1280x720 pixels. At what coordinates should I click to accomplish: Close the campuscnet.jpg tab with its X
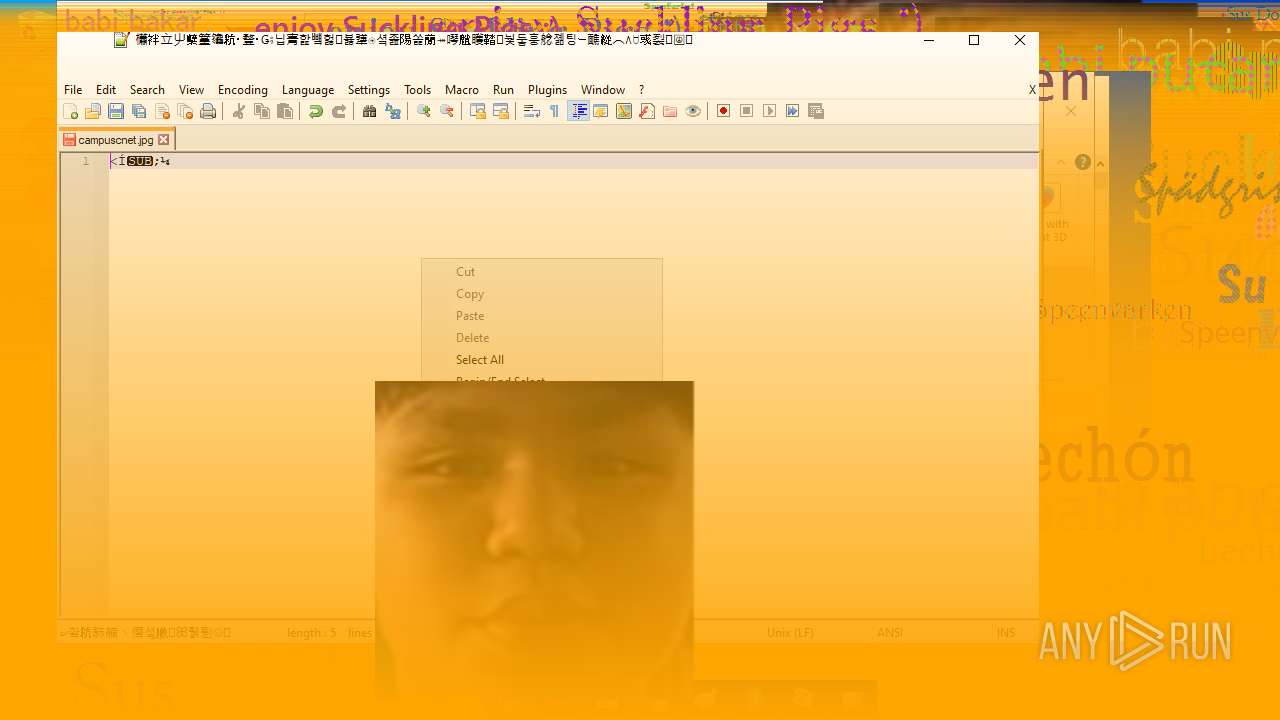click(164, 140)
